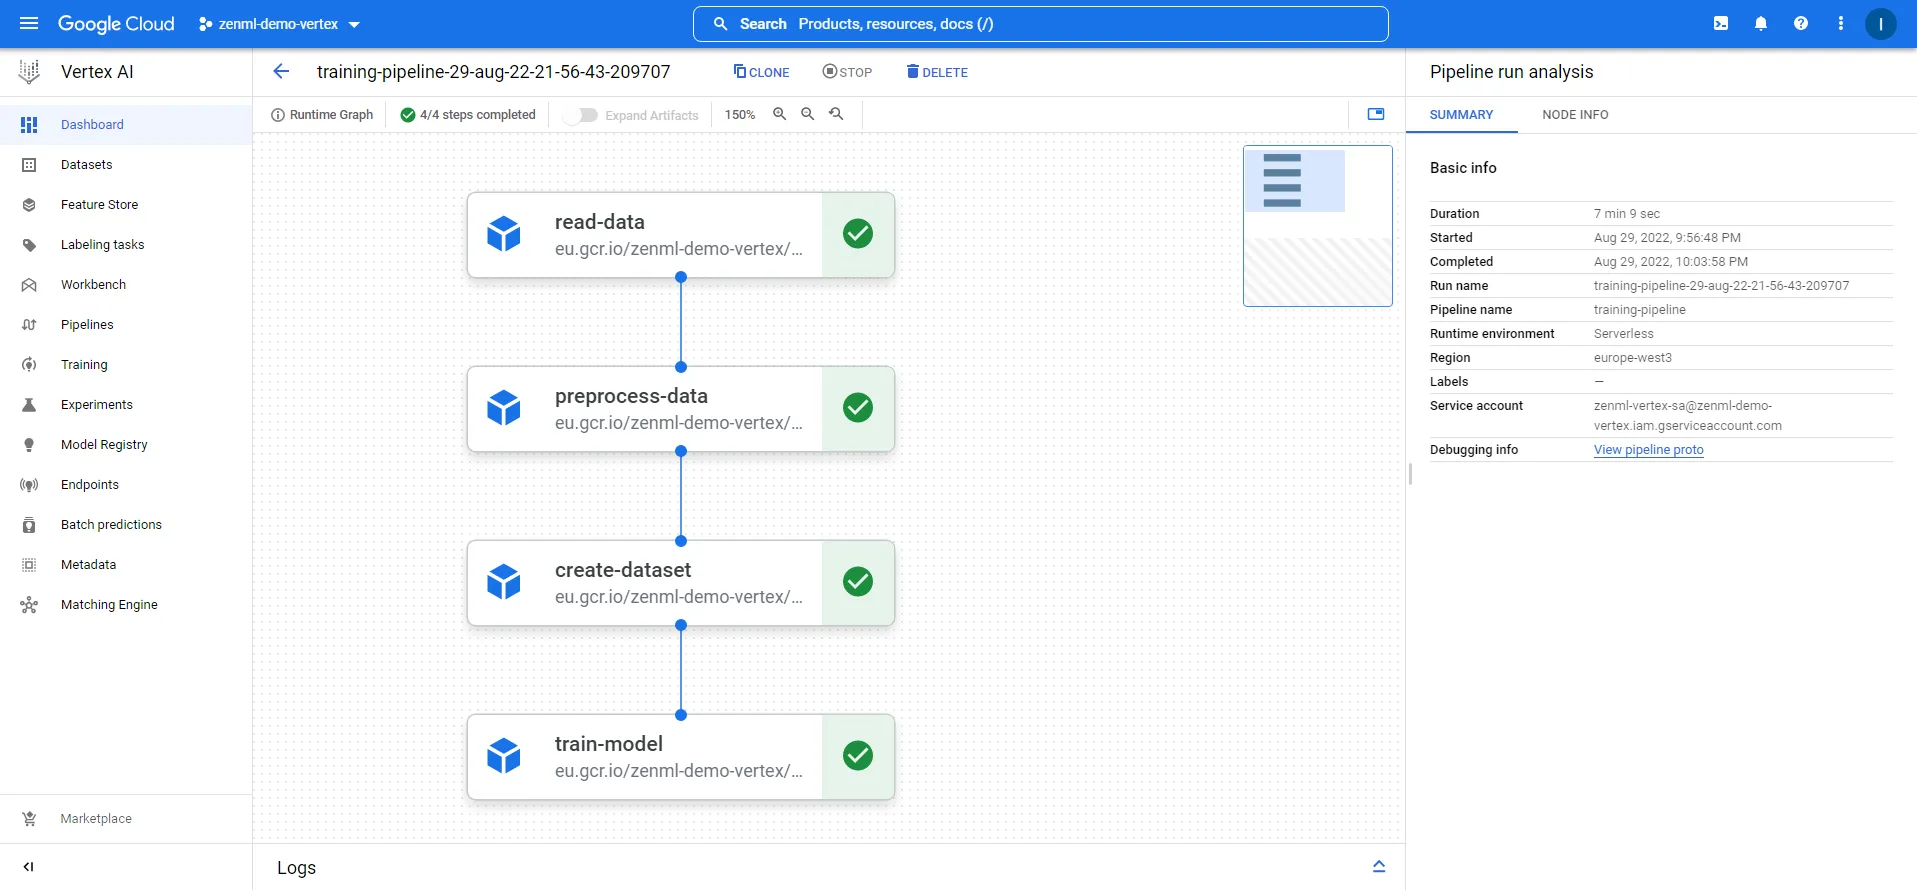
Task: Select the train-model pipeline node
Action: 681,757
